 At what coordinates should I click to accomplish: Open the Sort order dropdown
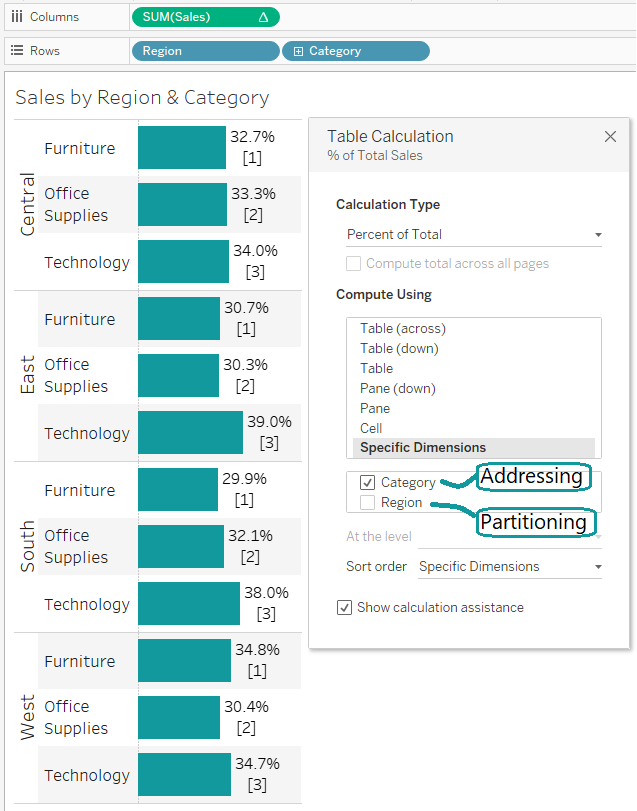(x=509, y=566)
